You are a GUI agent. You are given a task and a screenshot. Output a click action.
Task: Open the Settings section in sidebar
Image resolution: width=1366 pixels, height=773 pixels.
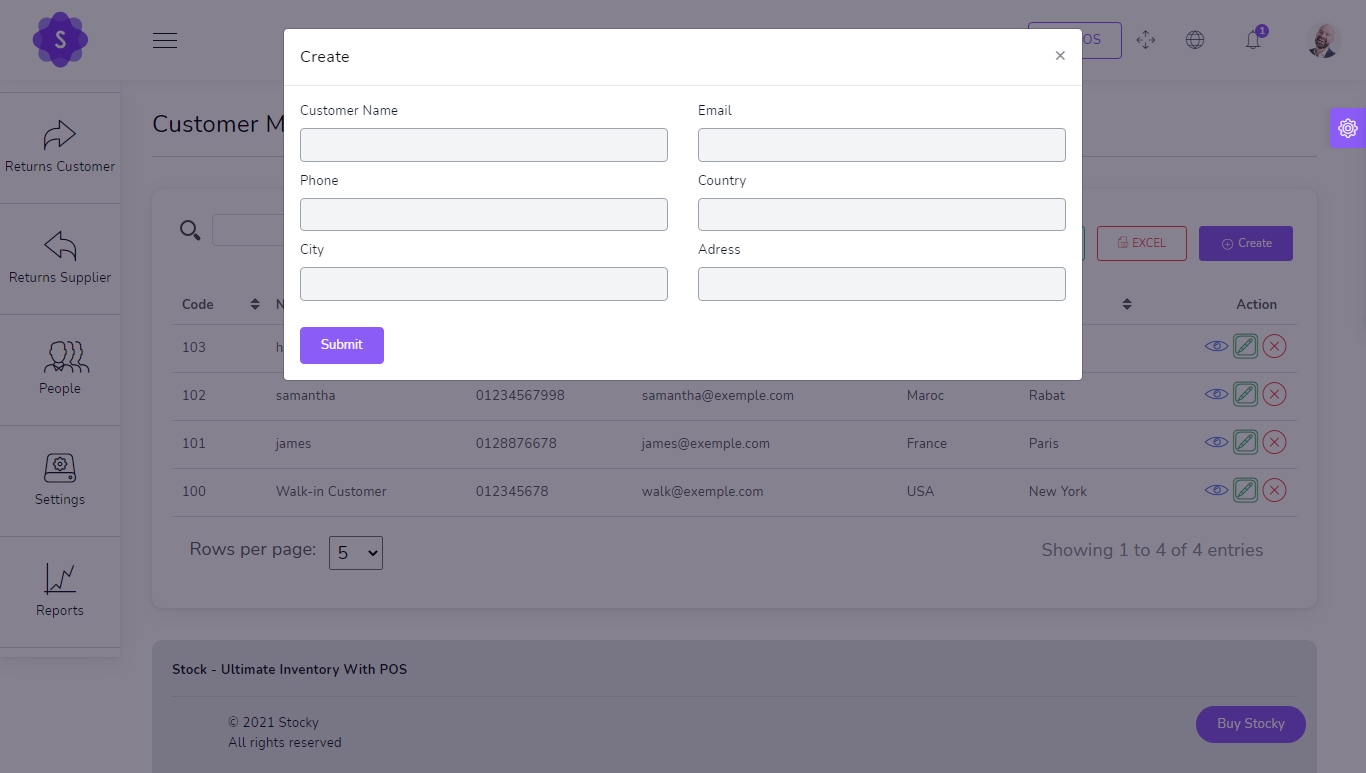point(60,478)
